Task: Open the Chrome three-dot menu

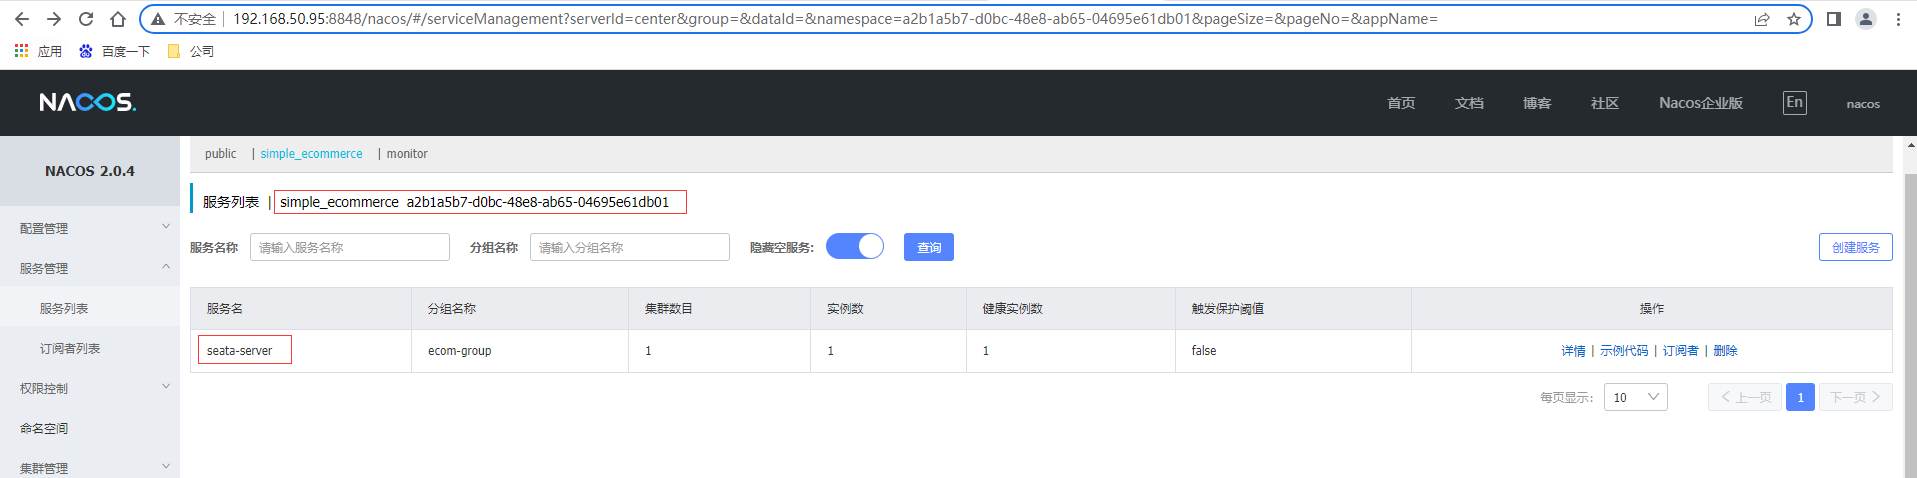Action: coord(1898,19)
